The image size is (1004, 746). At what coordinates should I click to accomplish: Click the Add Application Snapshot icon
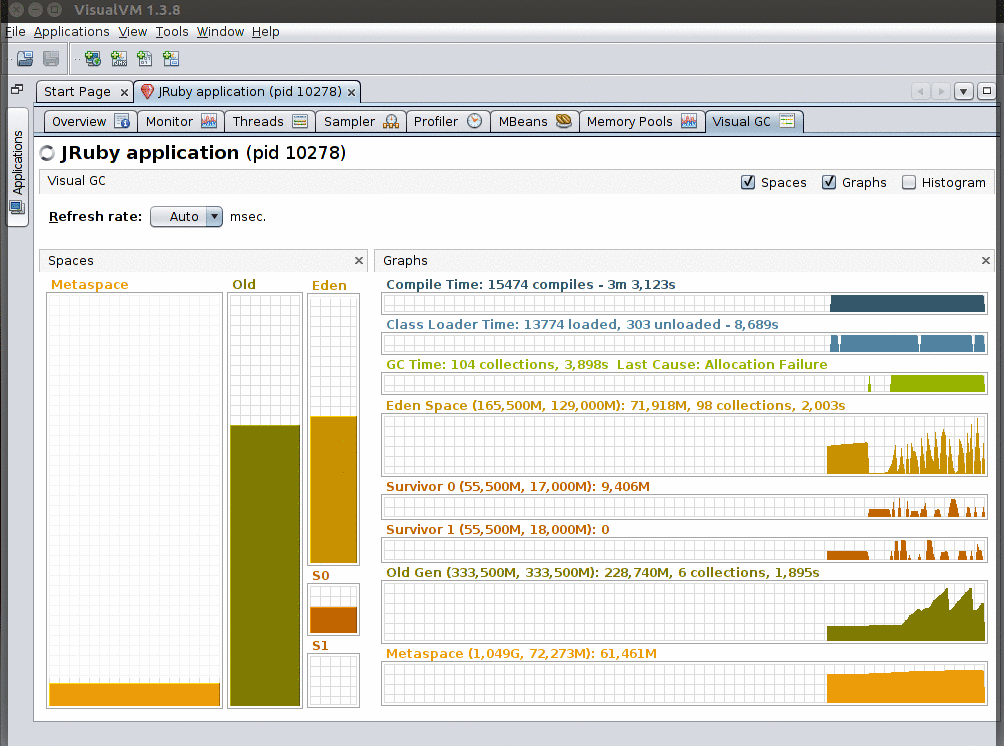[171, 59]
